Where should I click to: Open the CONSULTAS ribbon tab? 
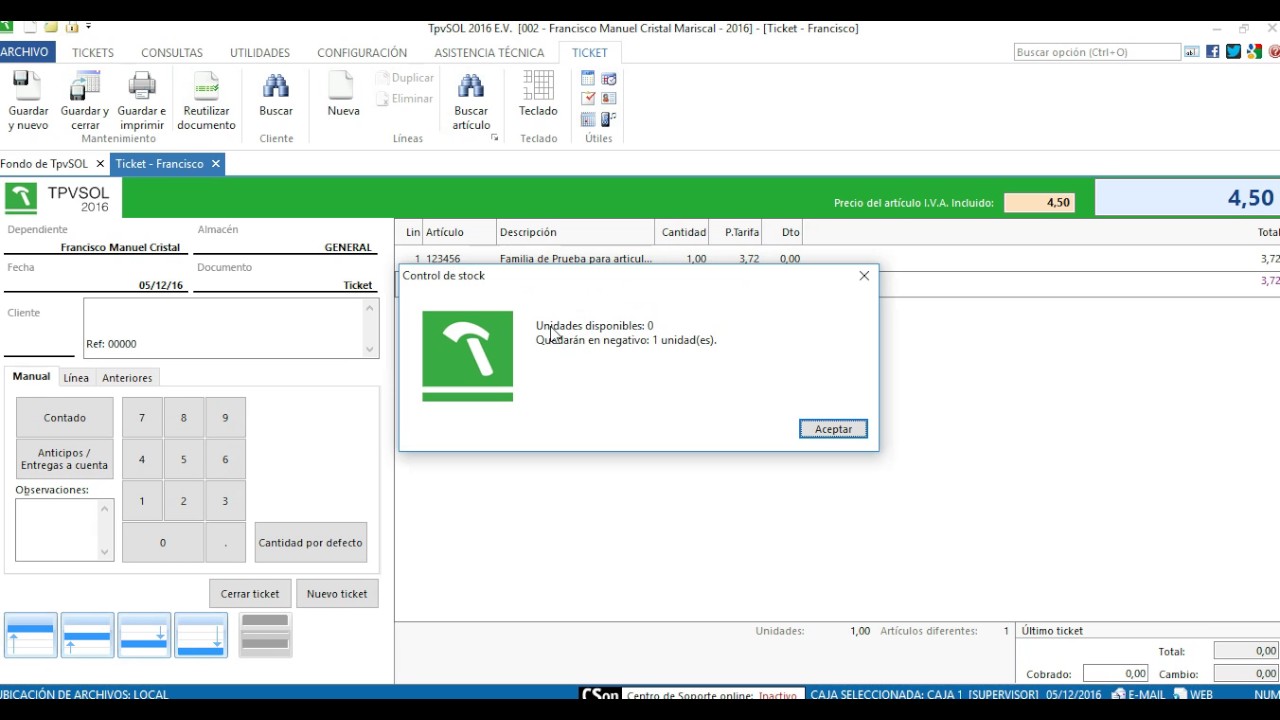(172, 53)
